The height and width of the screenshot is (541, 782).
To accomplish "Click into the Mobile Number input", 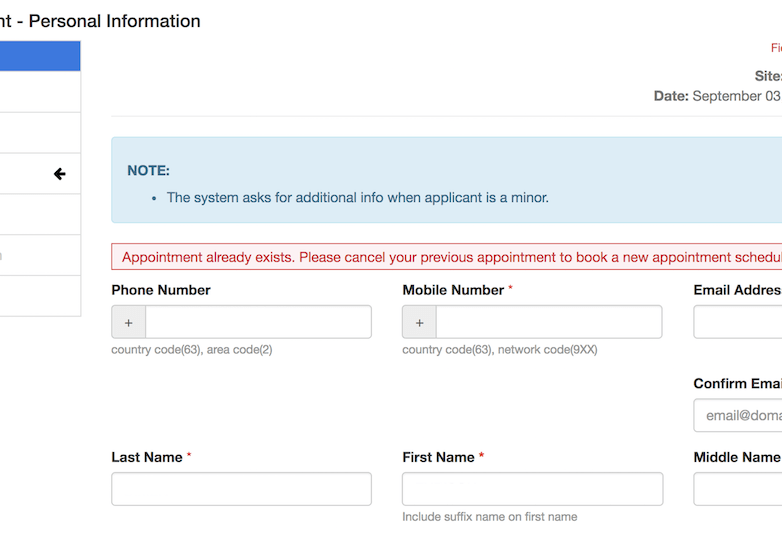I will (548, 322).
